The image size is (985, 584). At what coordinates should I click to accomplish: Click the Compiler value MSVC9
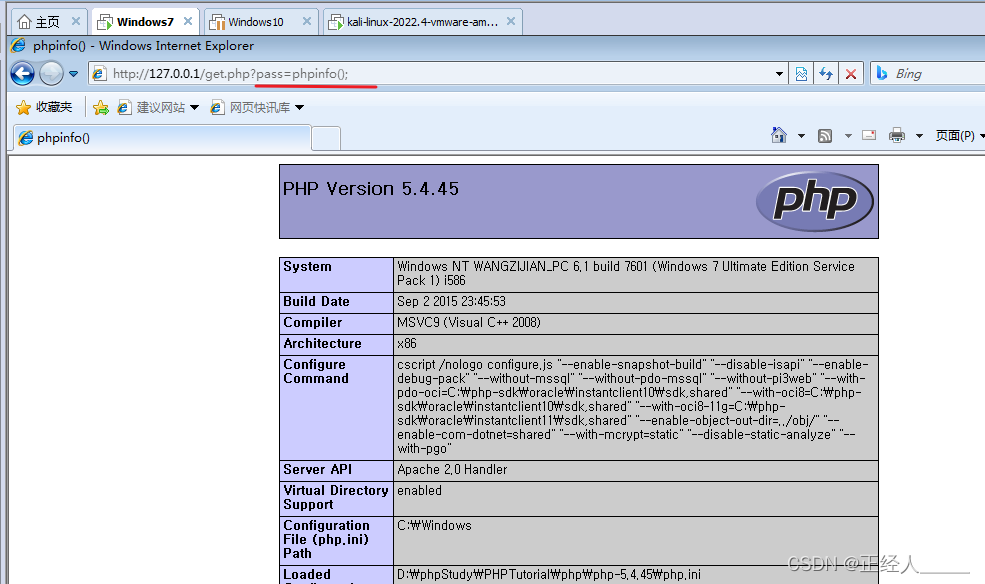[469, 322]
